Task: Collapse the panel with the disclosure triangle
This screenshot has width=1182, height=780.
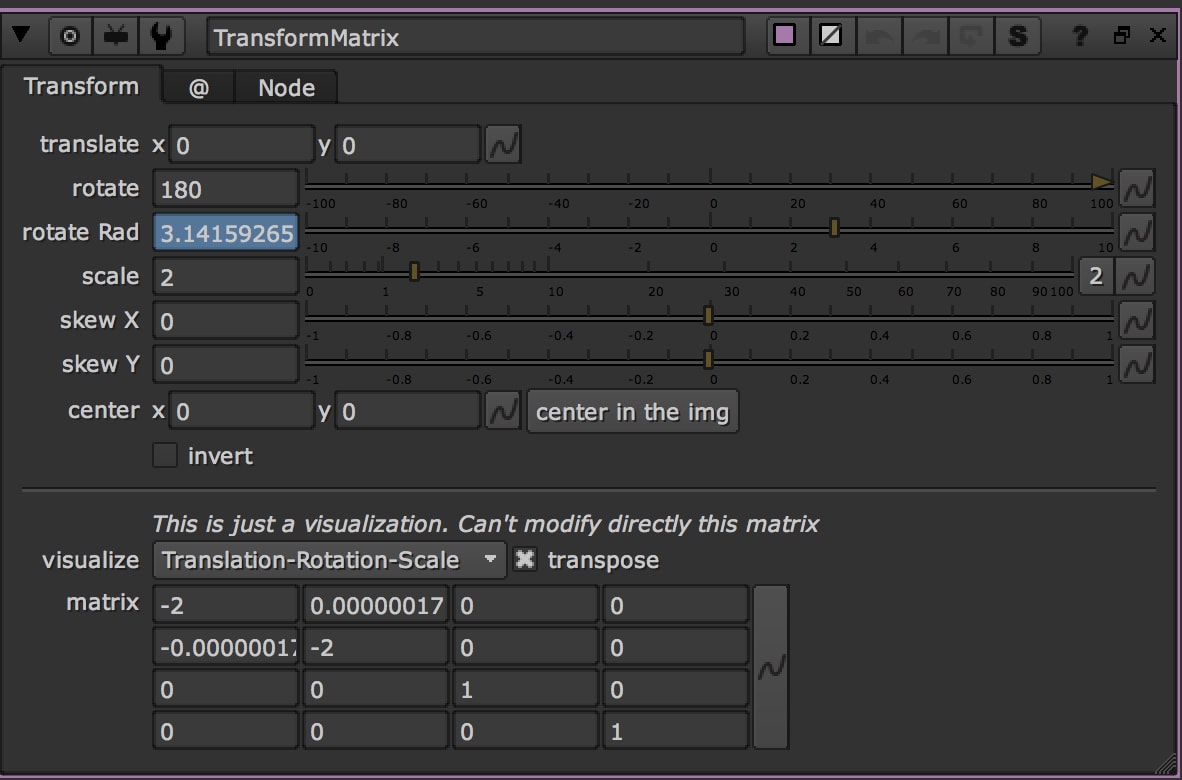Action: pos(20,35)
